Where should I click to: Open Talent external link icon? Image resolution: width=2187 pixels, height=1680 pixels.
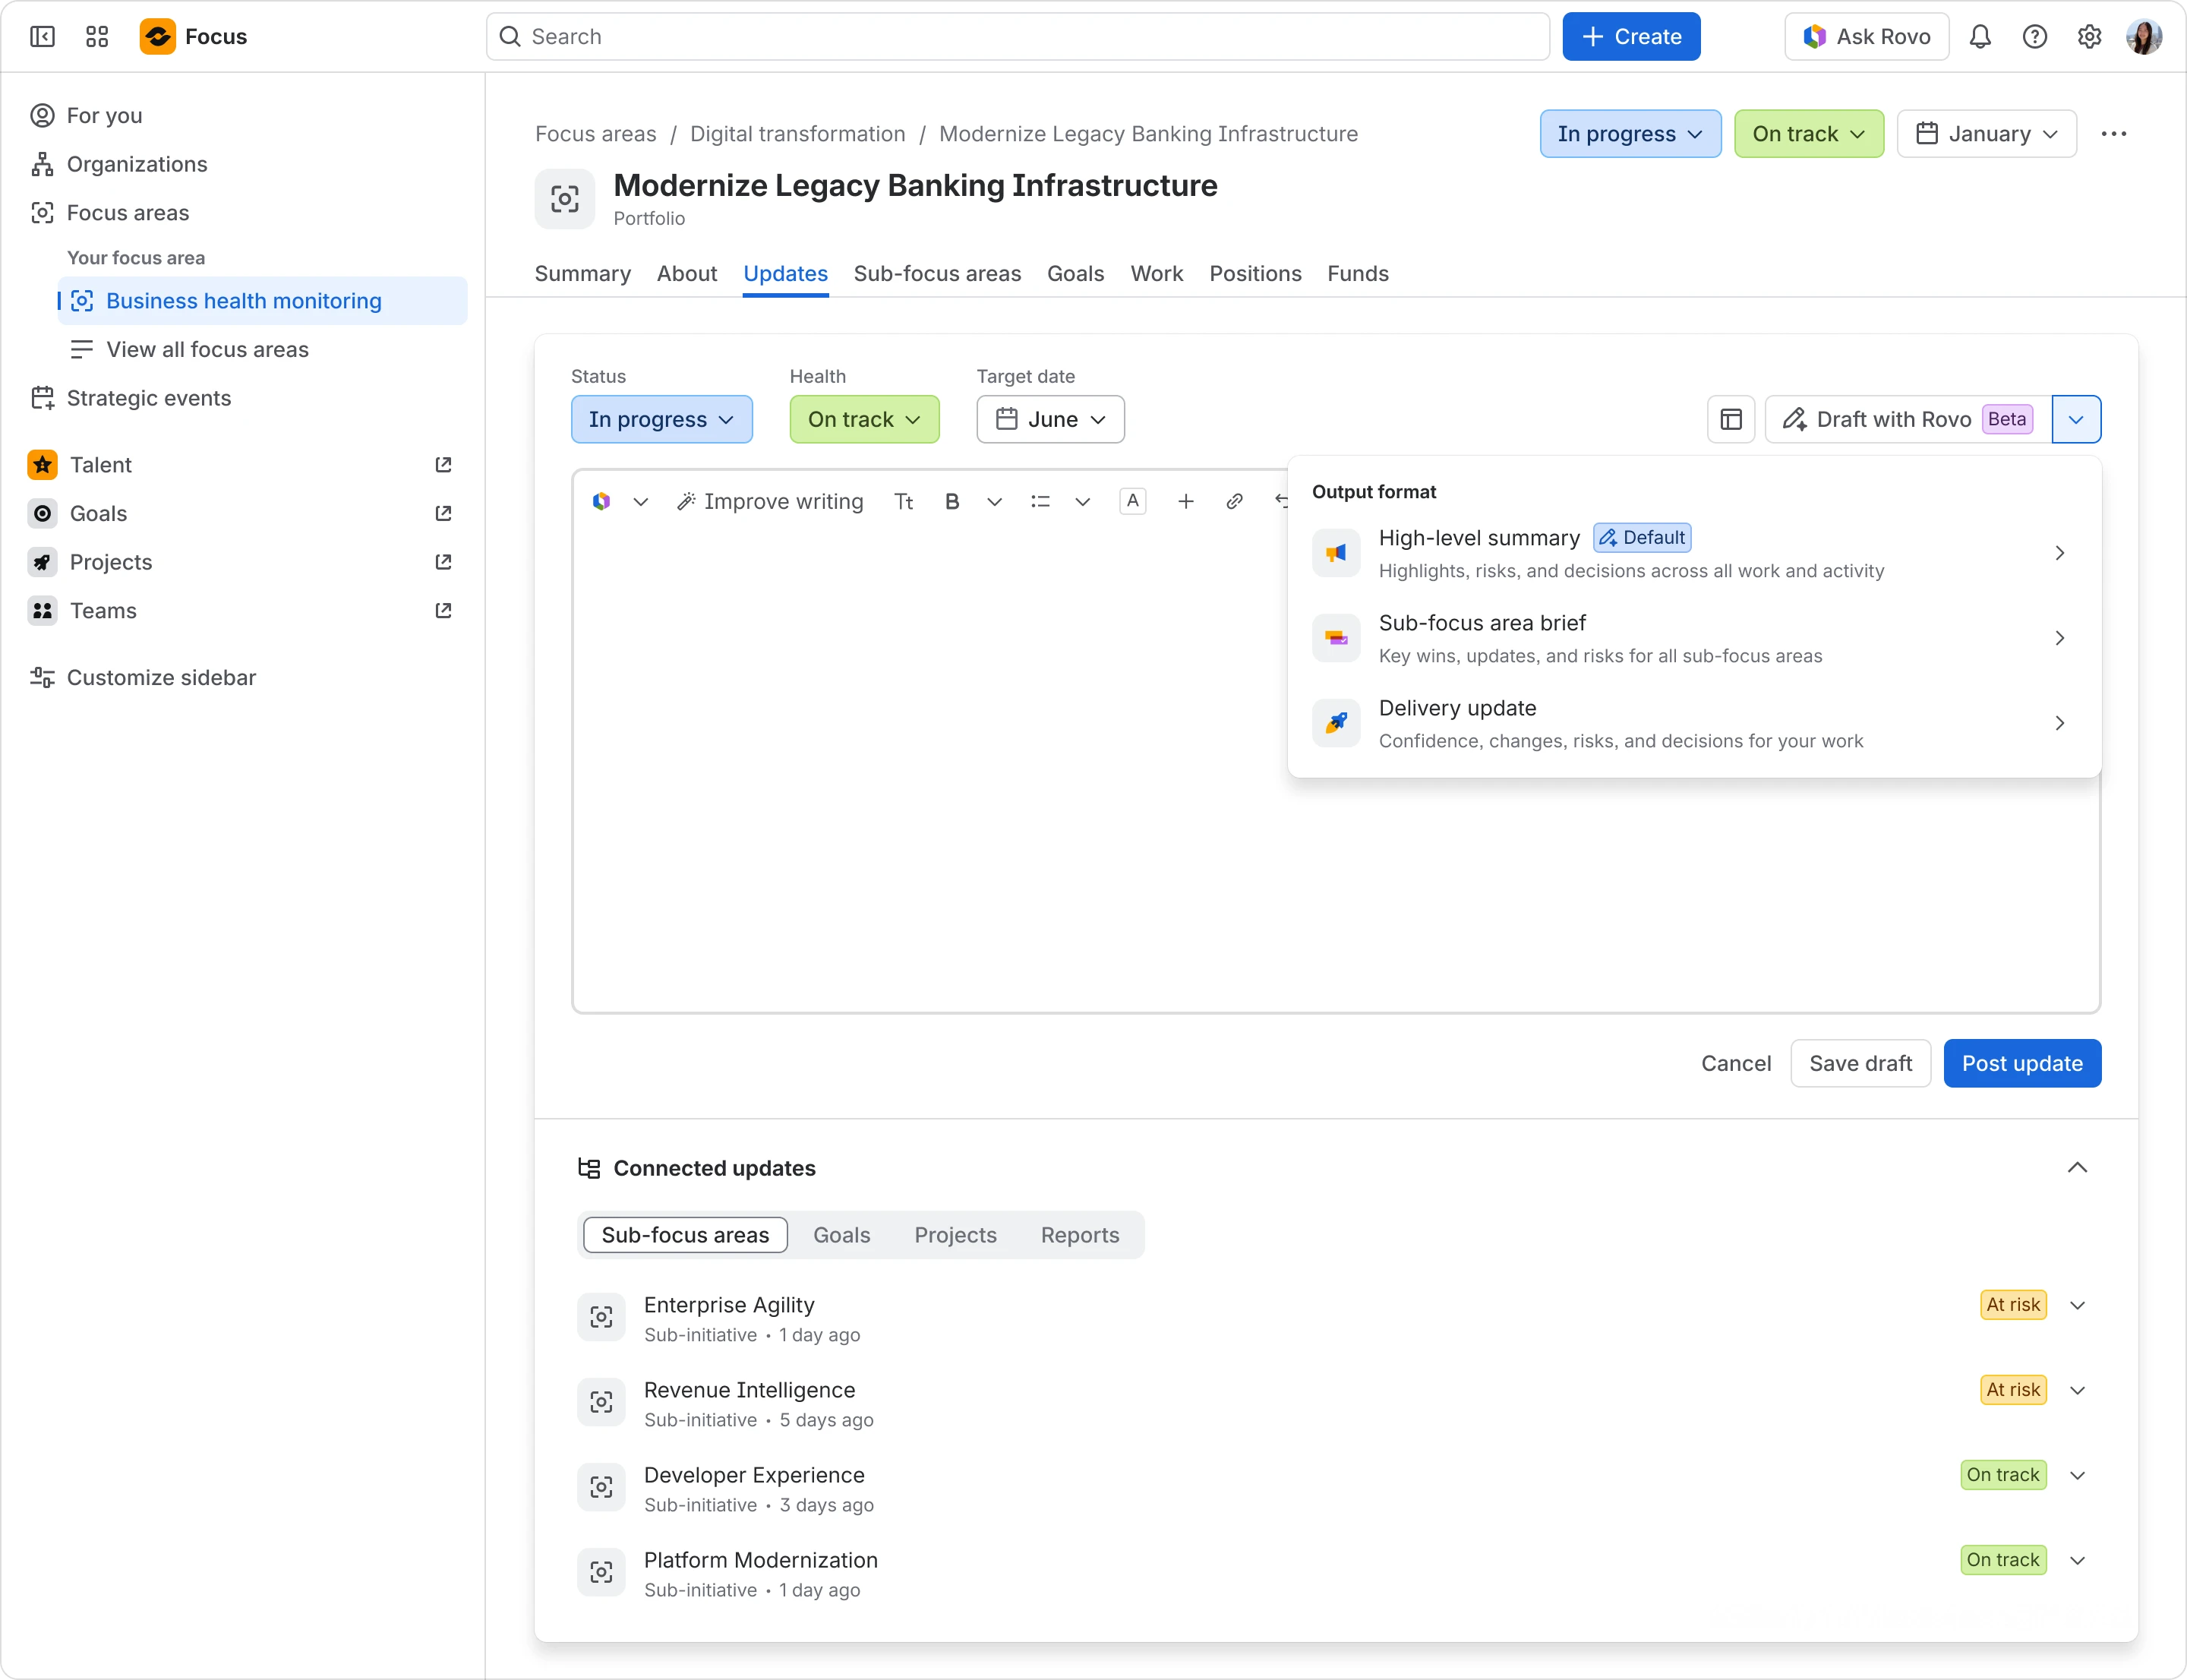click(443, 465)
